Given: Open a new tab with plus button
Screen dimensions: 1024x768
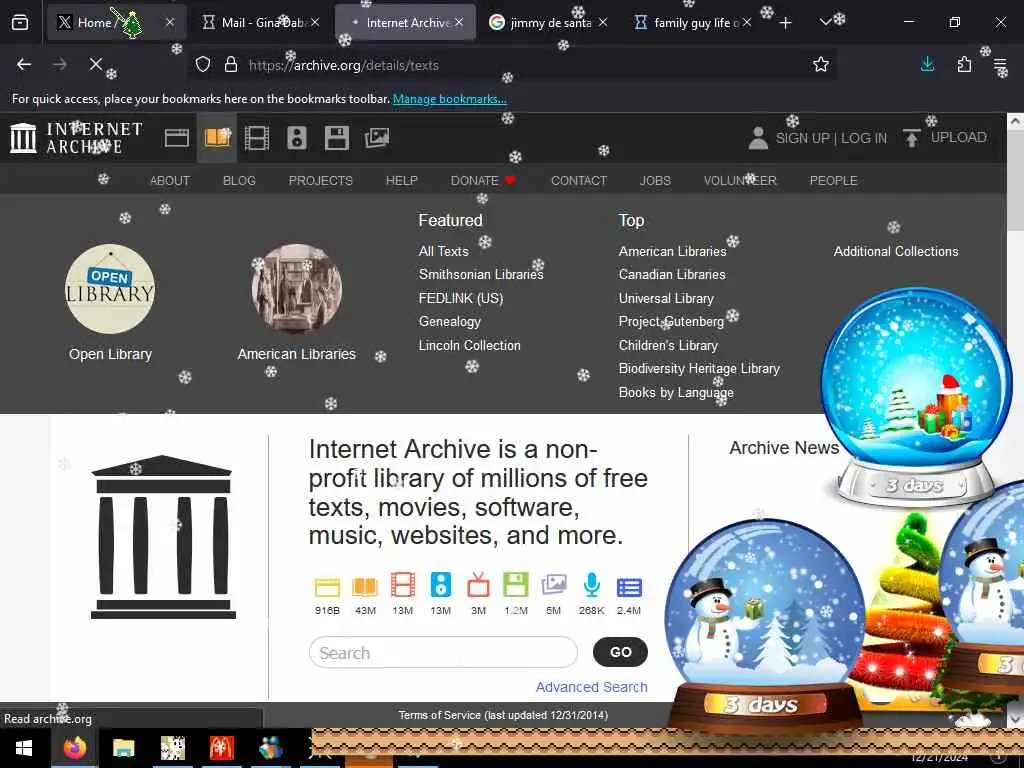Looking at the screenshot, I should click(786, 23).
